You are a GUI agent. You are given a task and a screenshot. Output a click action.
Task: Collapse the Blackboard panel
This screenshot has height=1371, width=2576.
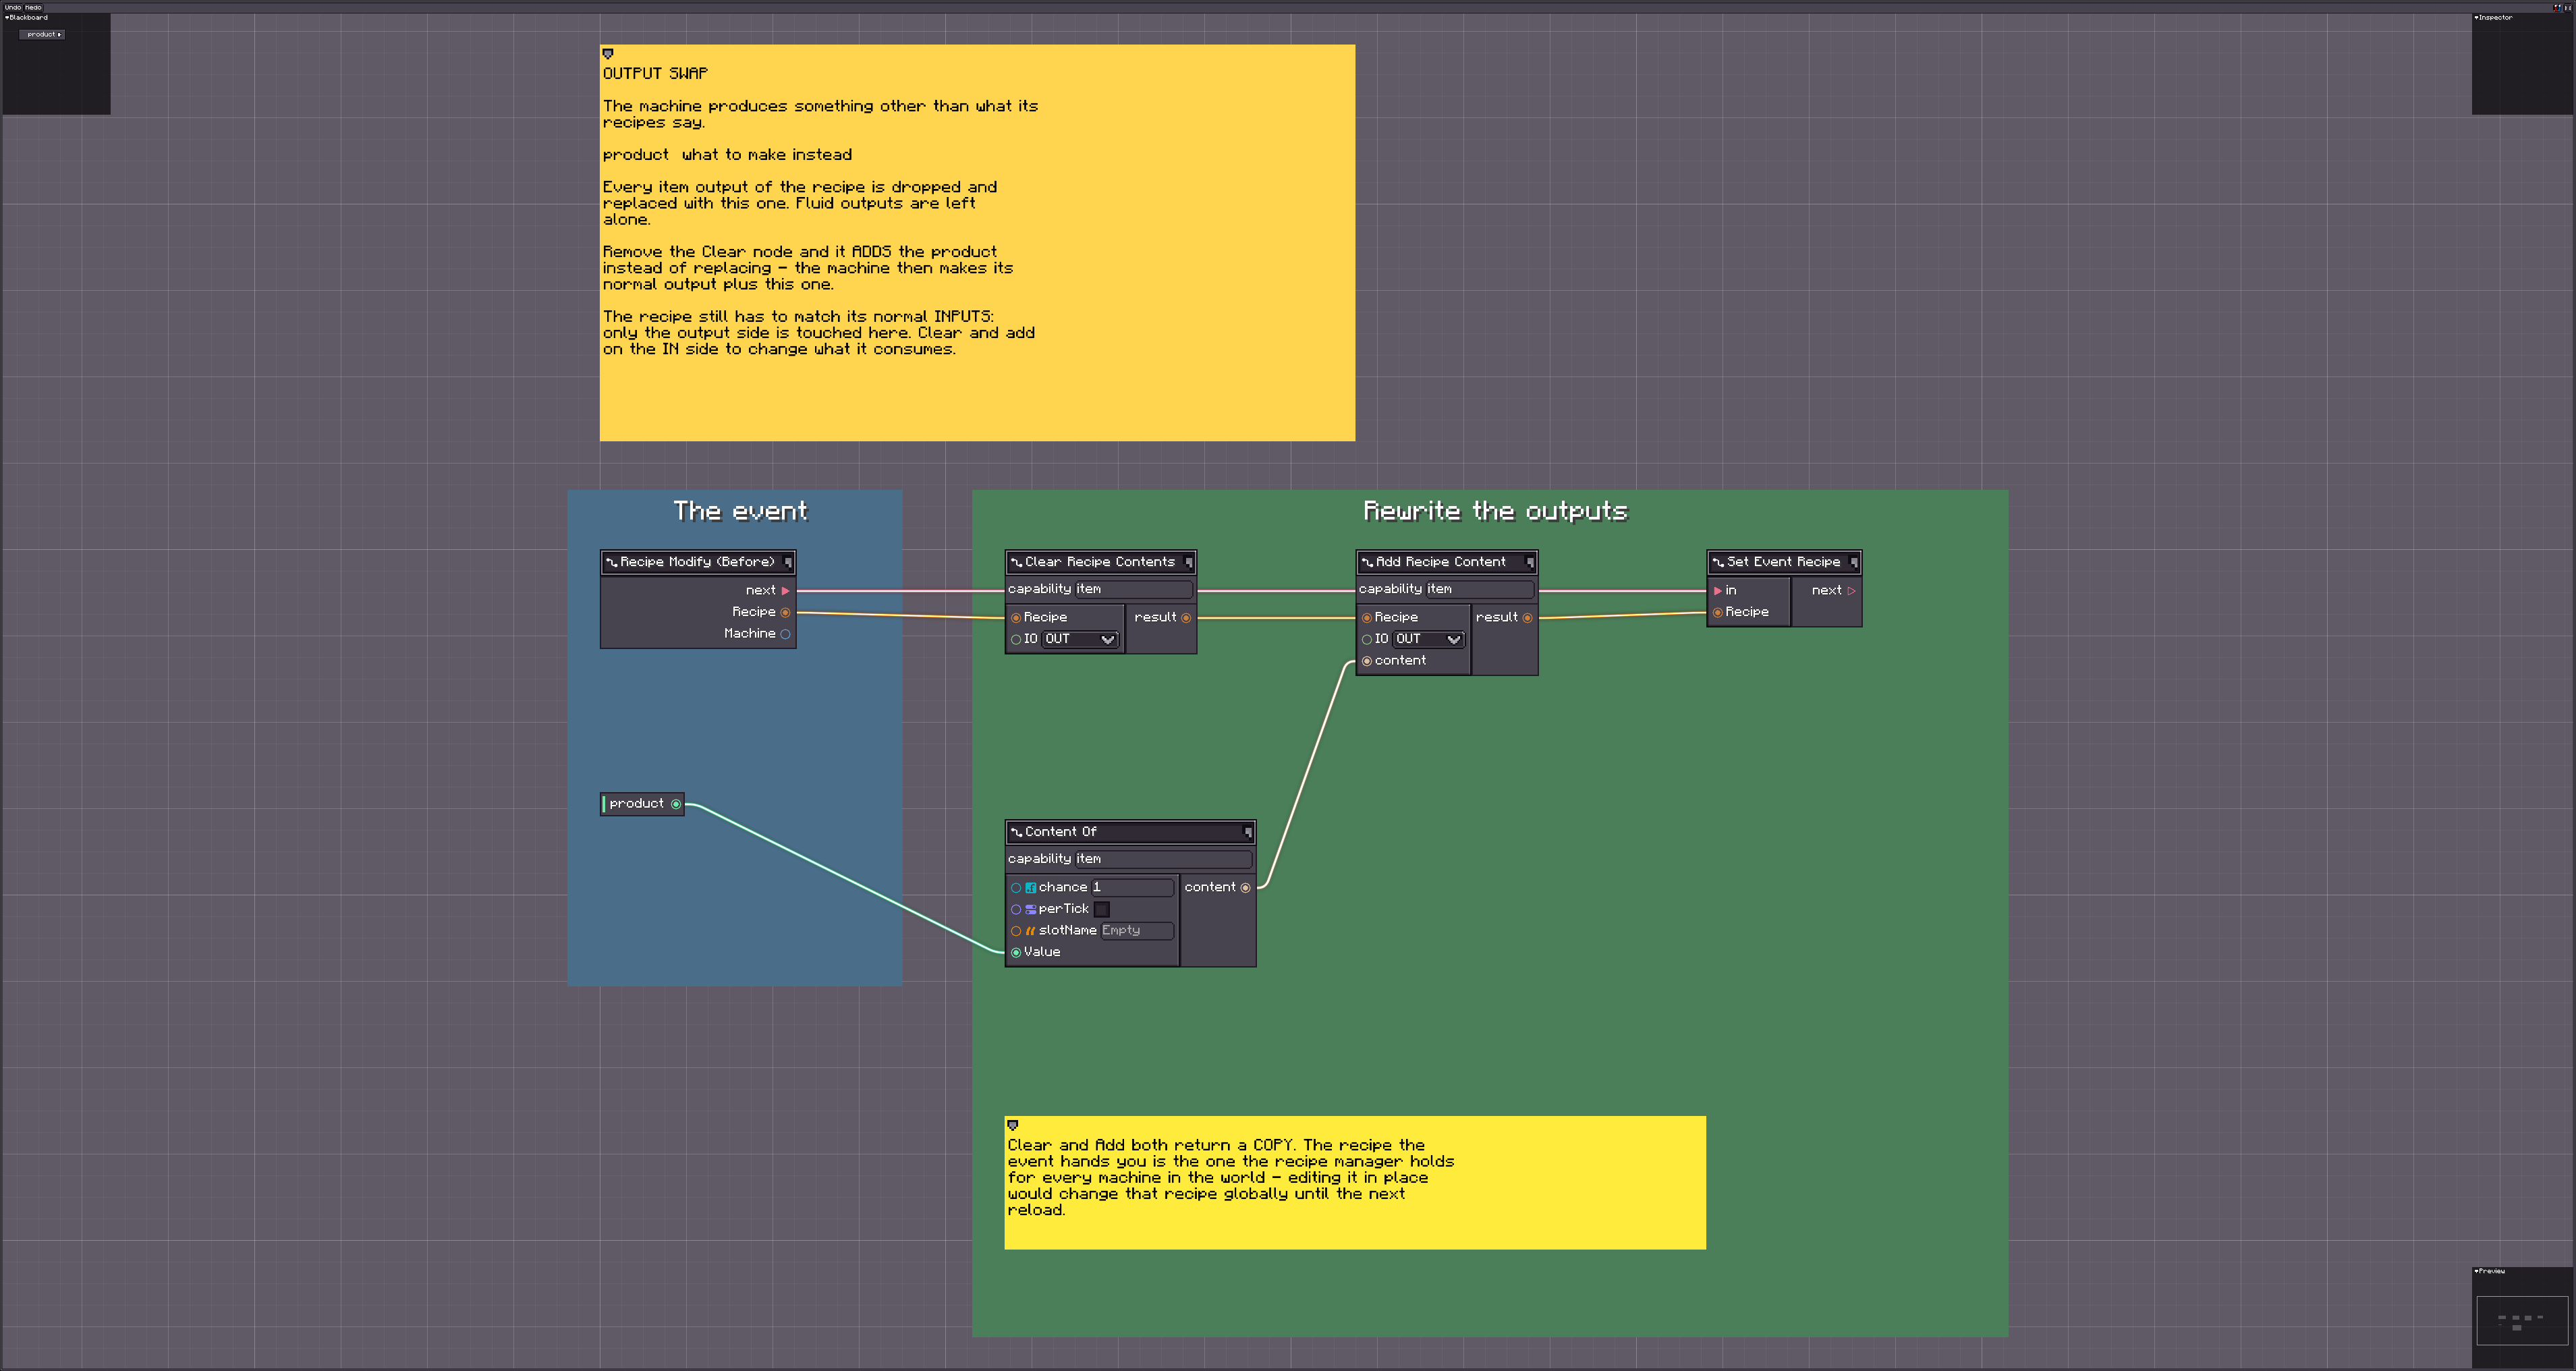click(7, 18)
